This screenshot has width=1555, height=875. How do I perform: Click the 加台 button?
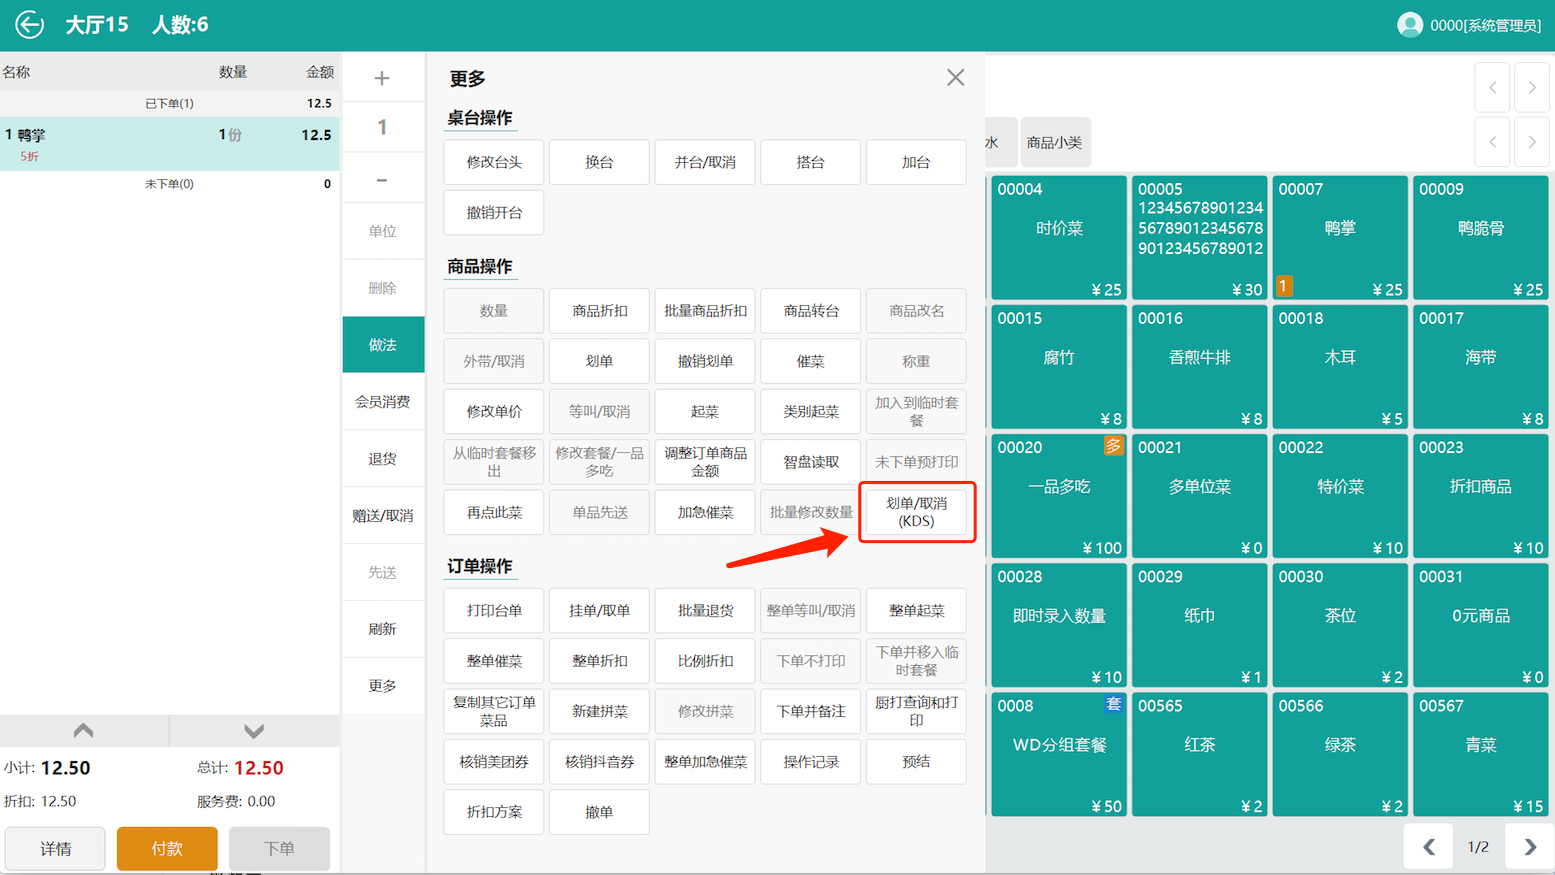[916, 162]
